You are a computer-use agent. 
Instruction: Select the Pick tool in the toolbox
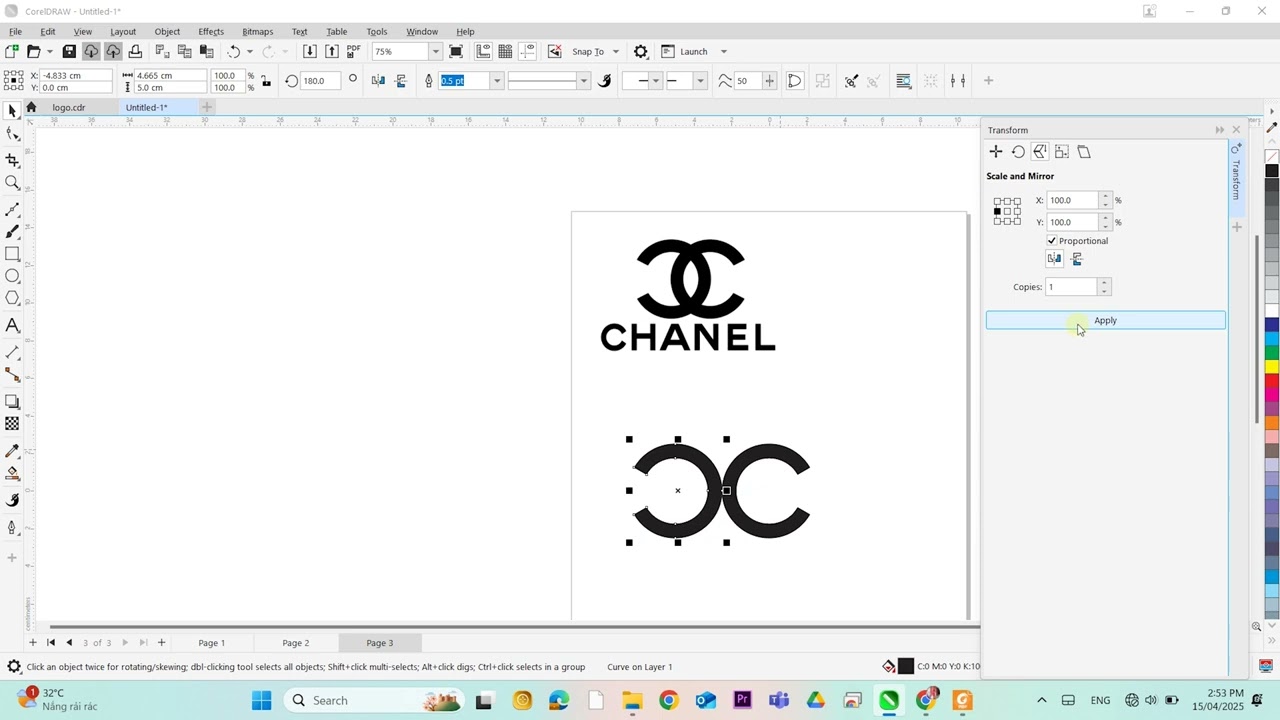(x=12, y=111)
